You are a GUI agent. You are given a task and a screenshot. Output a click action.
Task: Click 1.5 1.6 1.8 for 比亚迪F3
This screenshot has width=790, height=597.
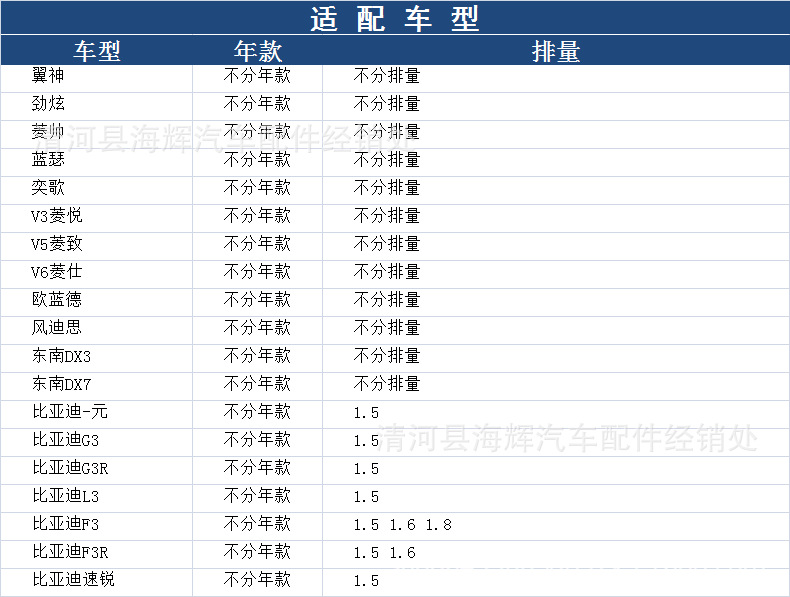pos(403,525)
